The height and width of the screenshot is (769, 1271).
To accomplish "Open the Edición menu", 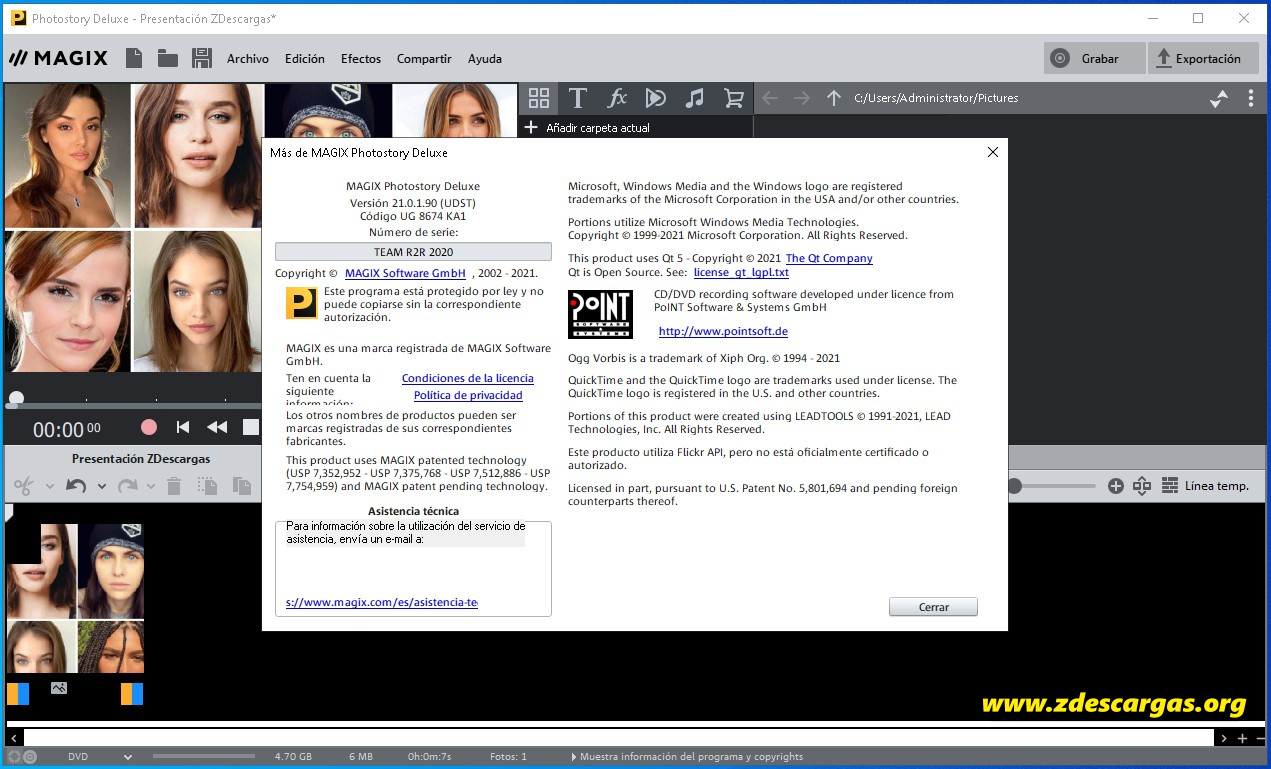I will pos(304,58).
